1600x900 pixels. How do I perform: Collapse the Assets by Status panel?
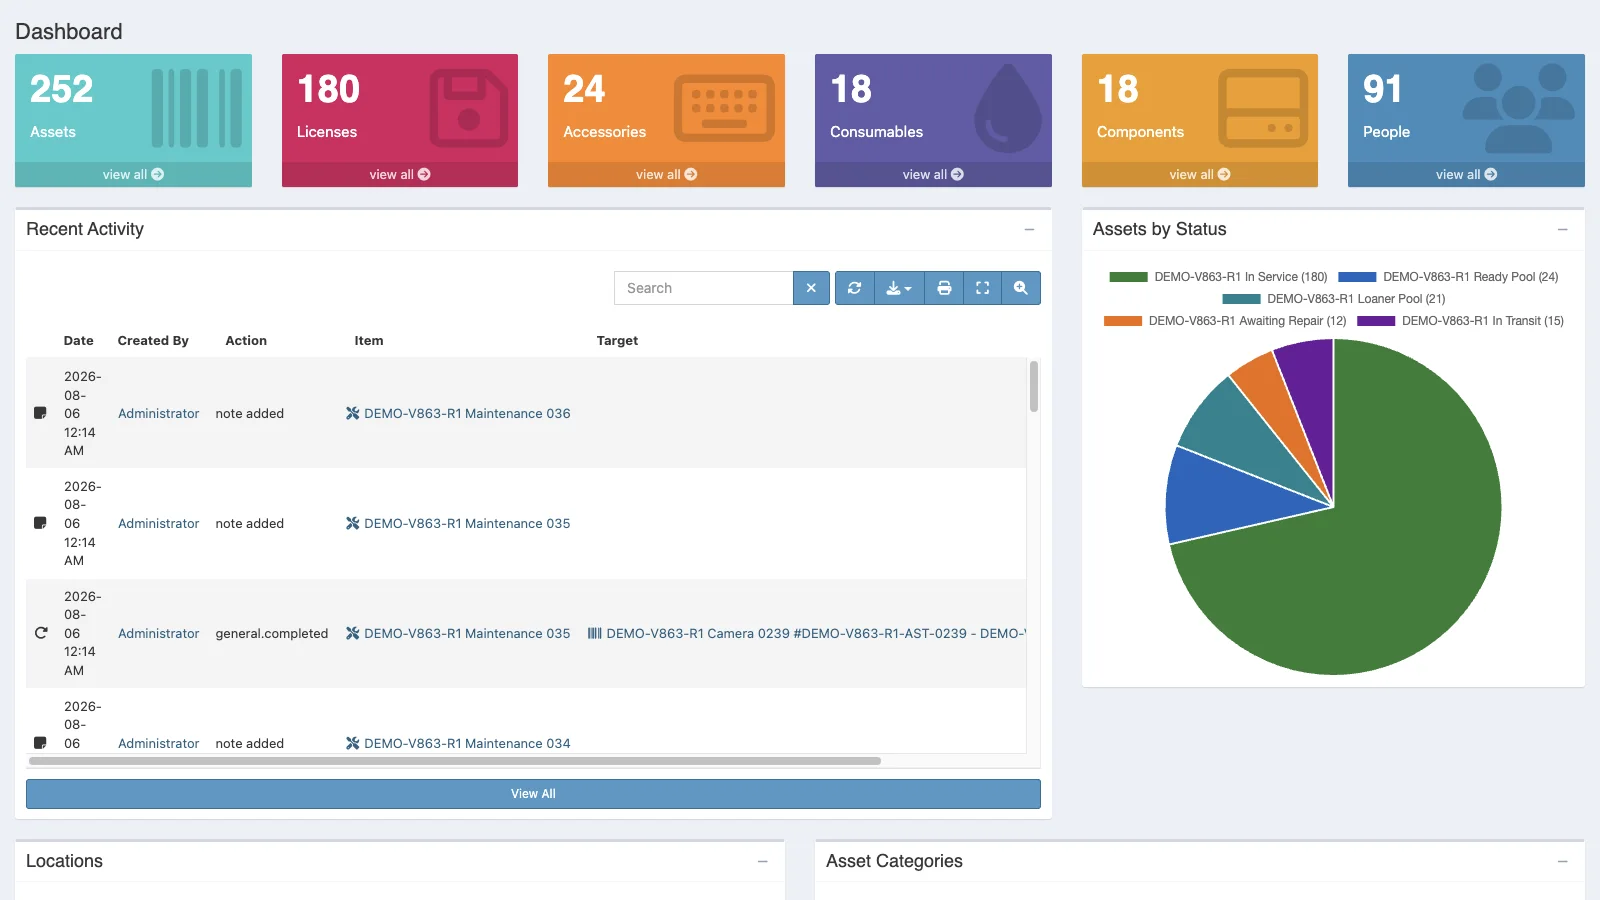(1562, 230)
